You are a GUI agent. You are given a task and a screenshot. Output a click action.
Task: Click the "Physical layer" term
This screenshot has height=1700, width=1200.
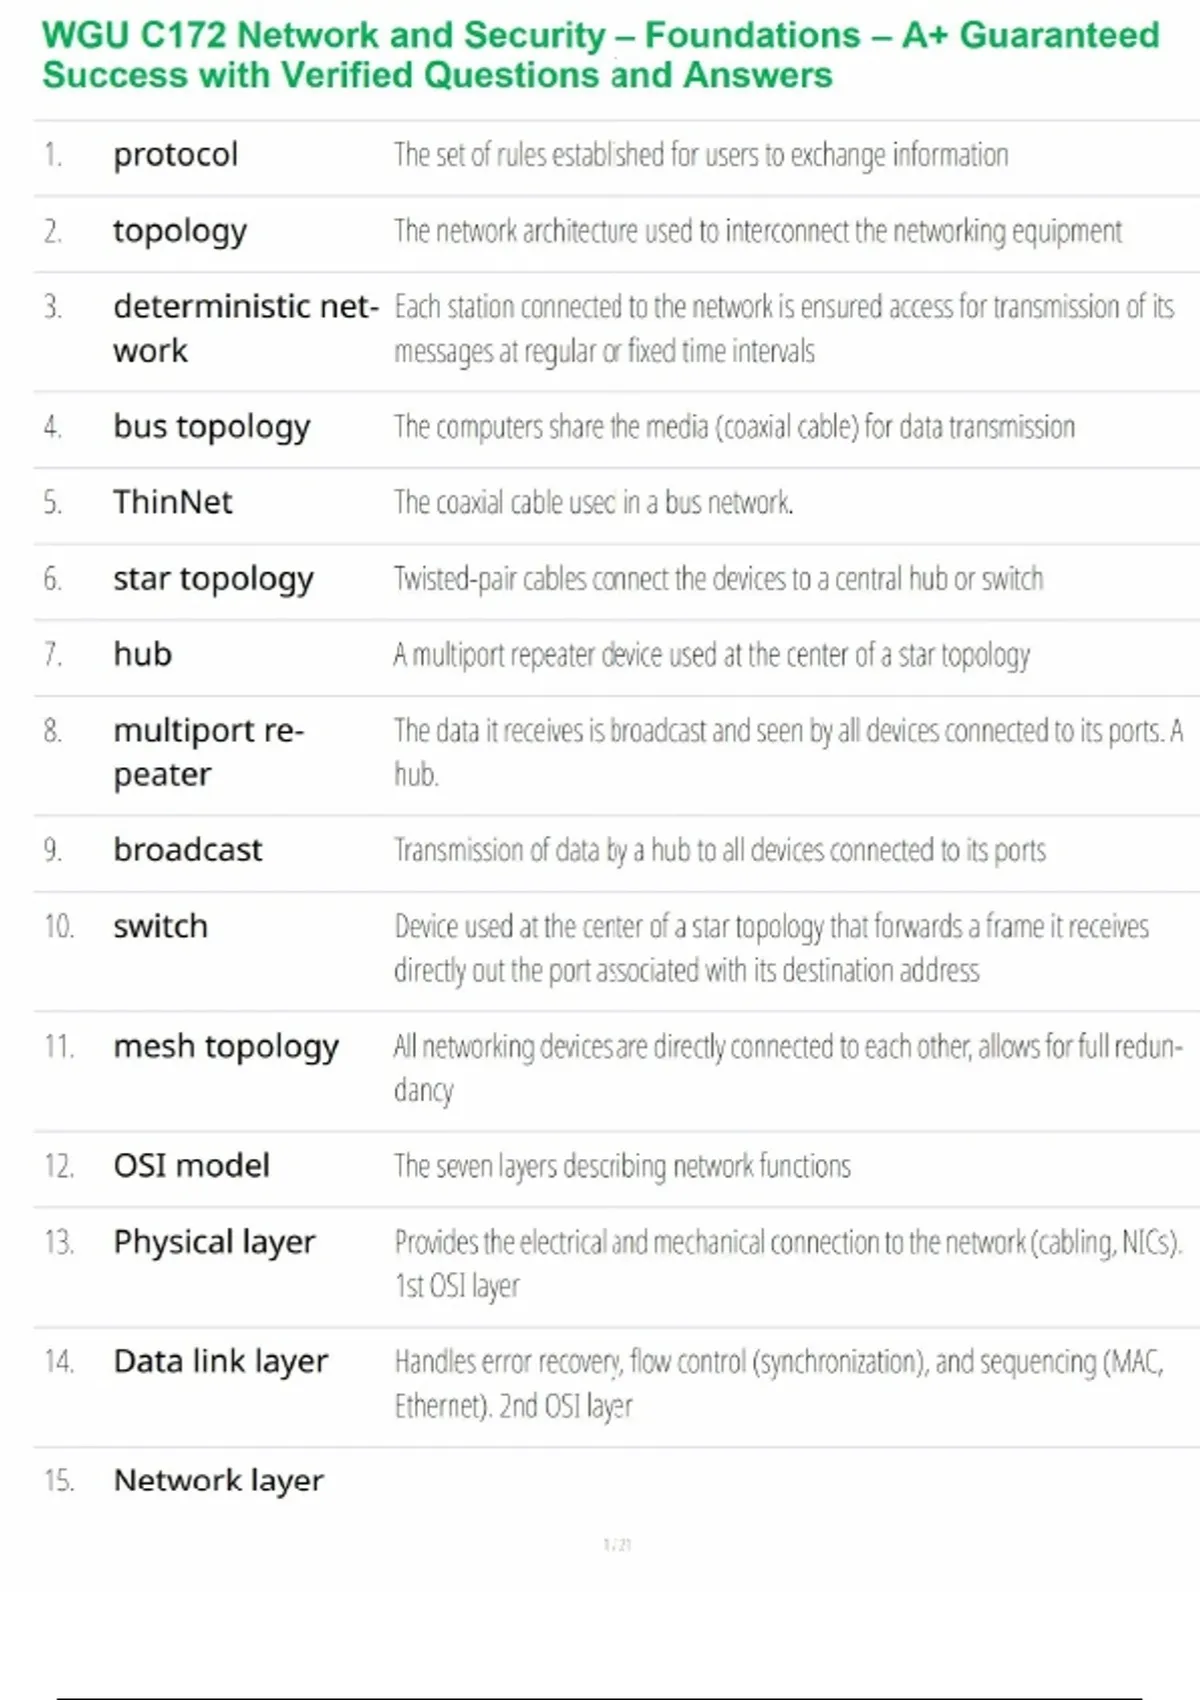click(x=214, y=1242)
